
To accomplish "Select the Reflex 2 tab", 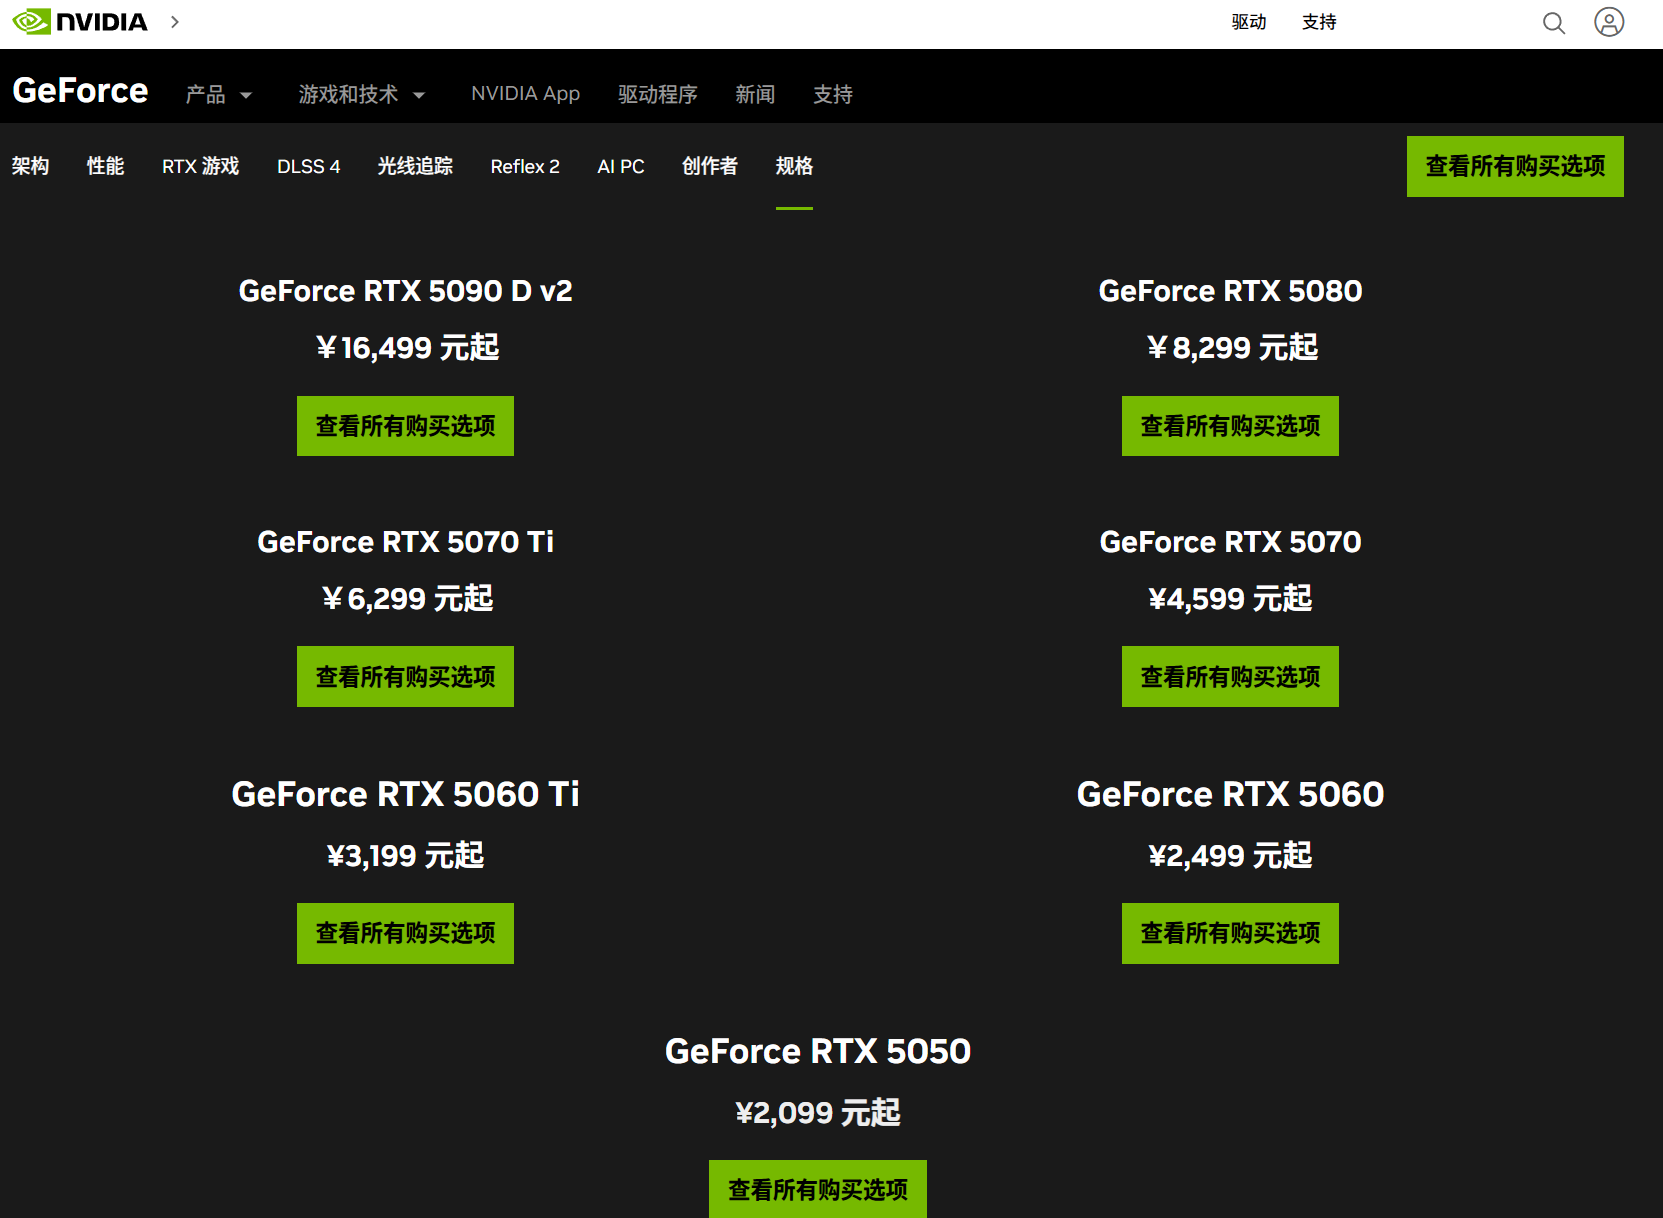I will coord(525,166).
